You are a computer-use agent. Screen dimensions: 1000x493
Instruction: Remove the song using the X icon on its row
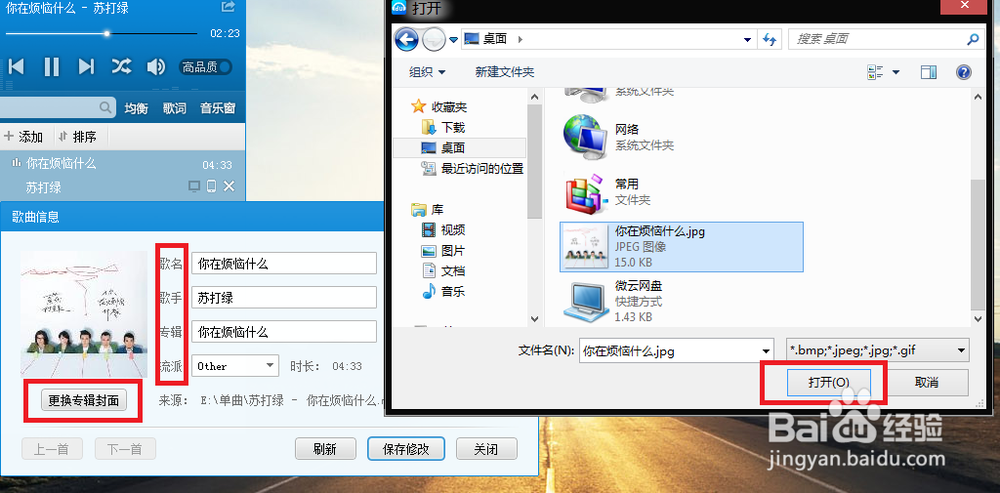[x=229, y=186]
